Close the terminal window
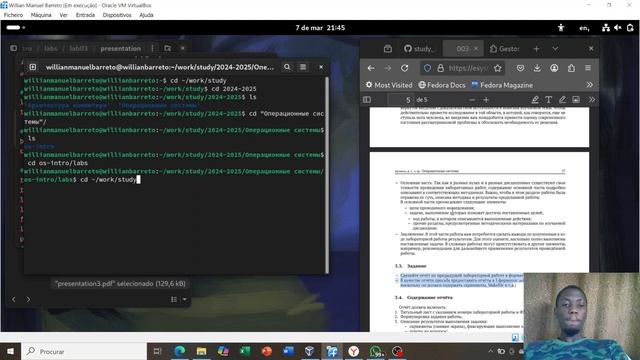The image size is (640, 360). [321, 67]
